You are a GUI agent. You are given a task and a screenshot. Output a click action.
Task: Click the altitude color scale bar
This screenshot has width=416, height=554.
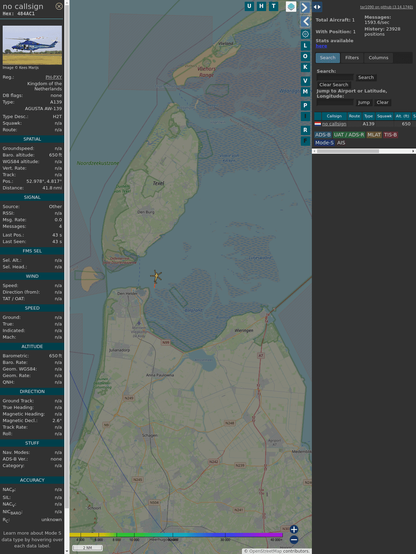(x=176, y=535)
